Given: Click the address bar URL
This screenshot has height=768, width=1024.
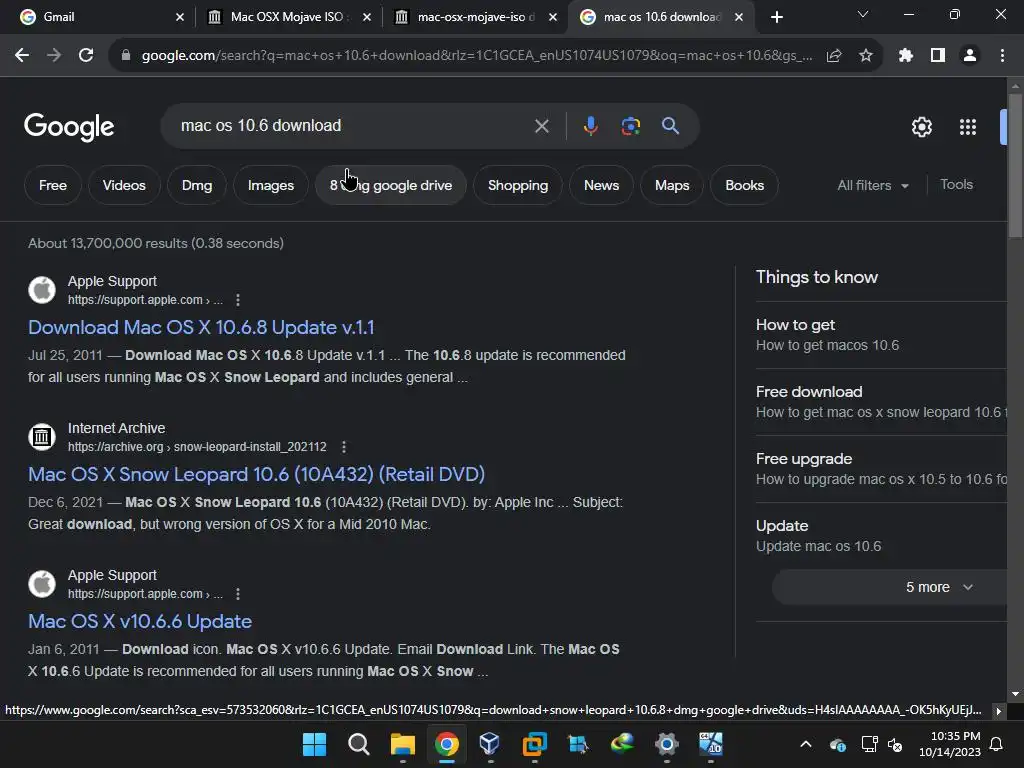Looking at the screenshot, I should pyautogui.click(x=477, y=56).
